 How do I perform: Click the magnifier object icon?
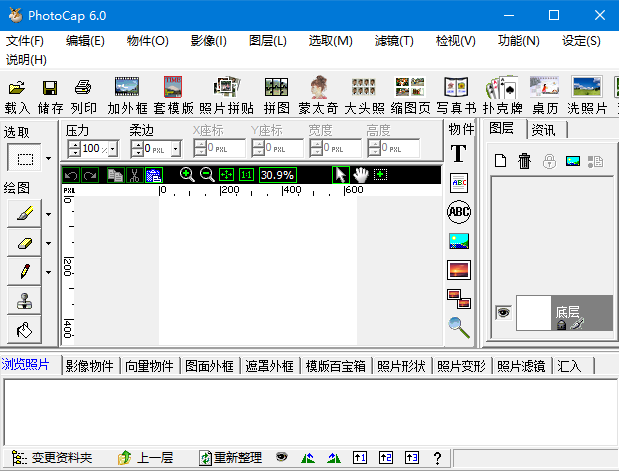click(x=459, y=328)
